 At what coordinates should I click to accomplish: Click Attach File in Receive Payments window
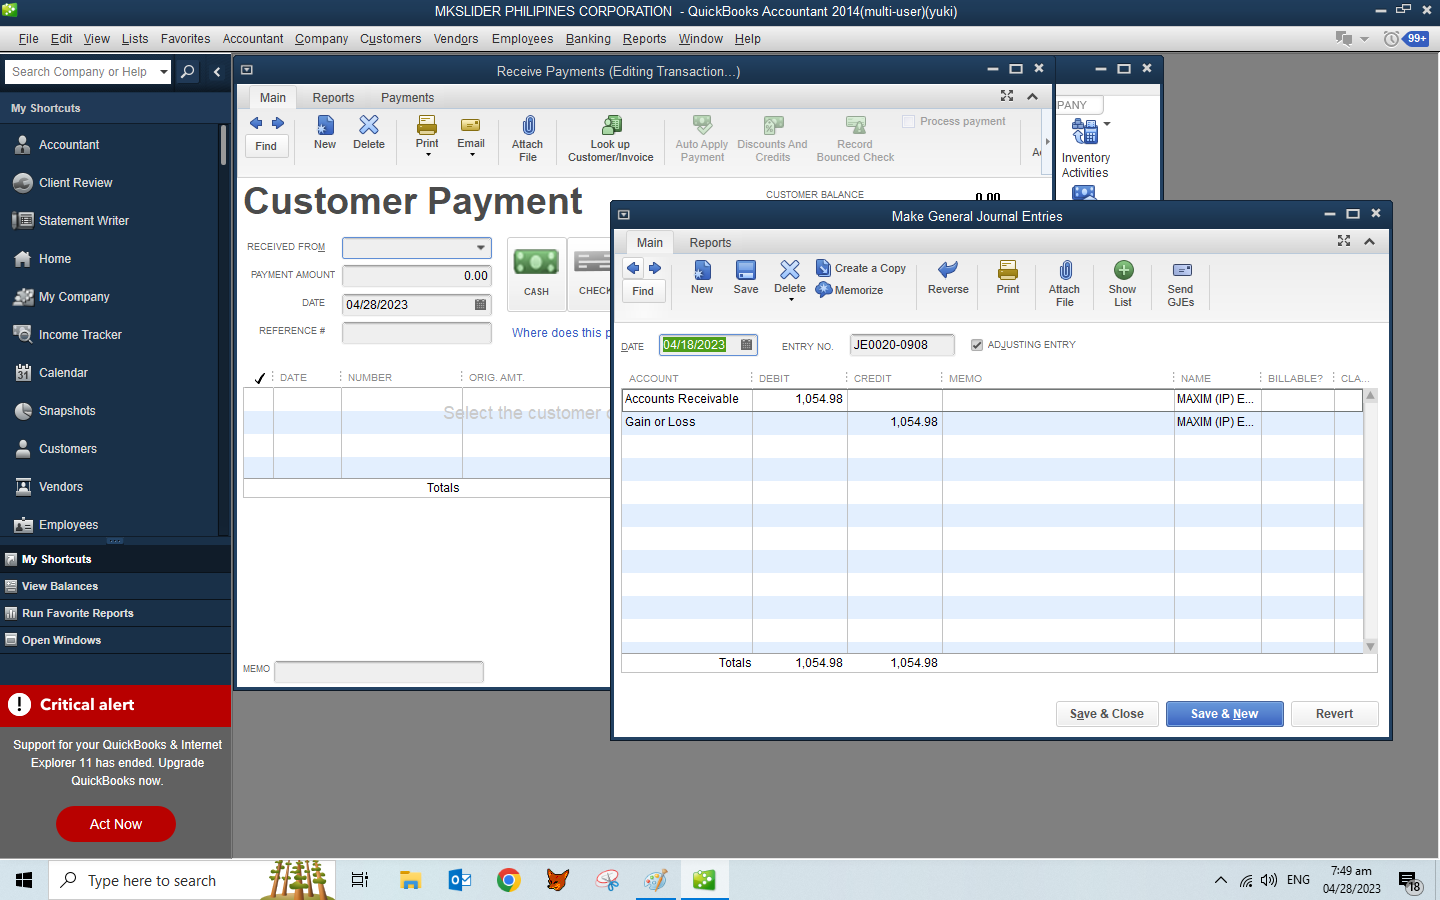528,138
